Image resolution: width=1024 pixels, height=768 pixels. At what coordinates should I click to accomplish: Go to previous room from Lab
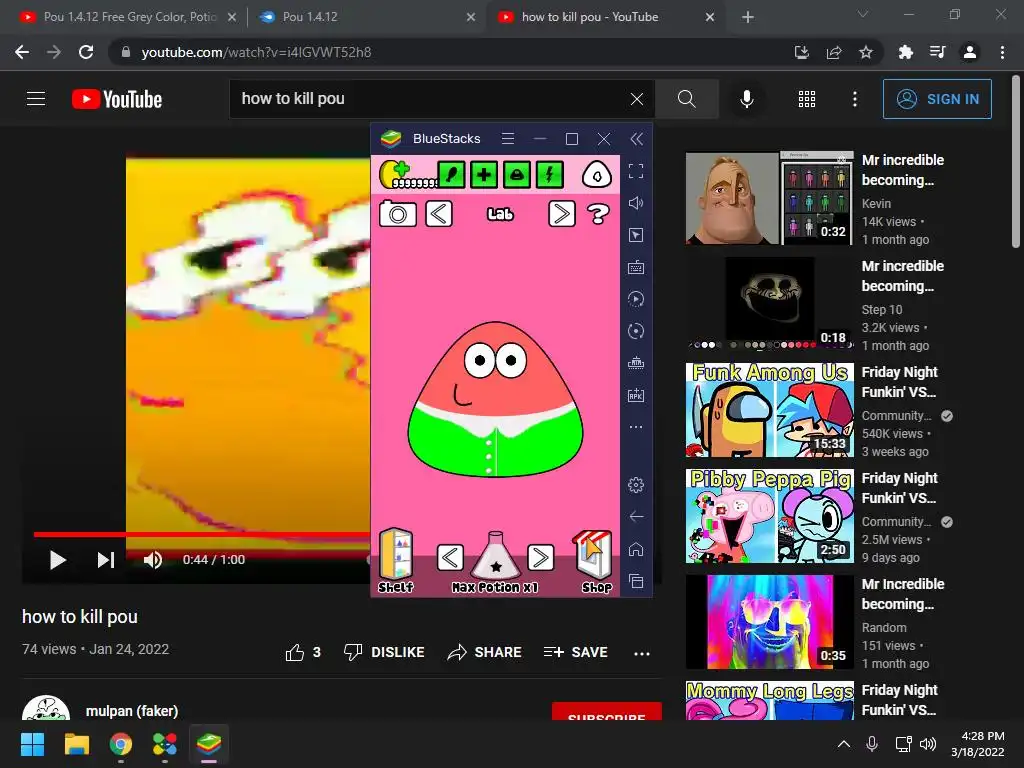439,214
